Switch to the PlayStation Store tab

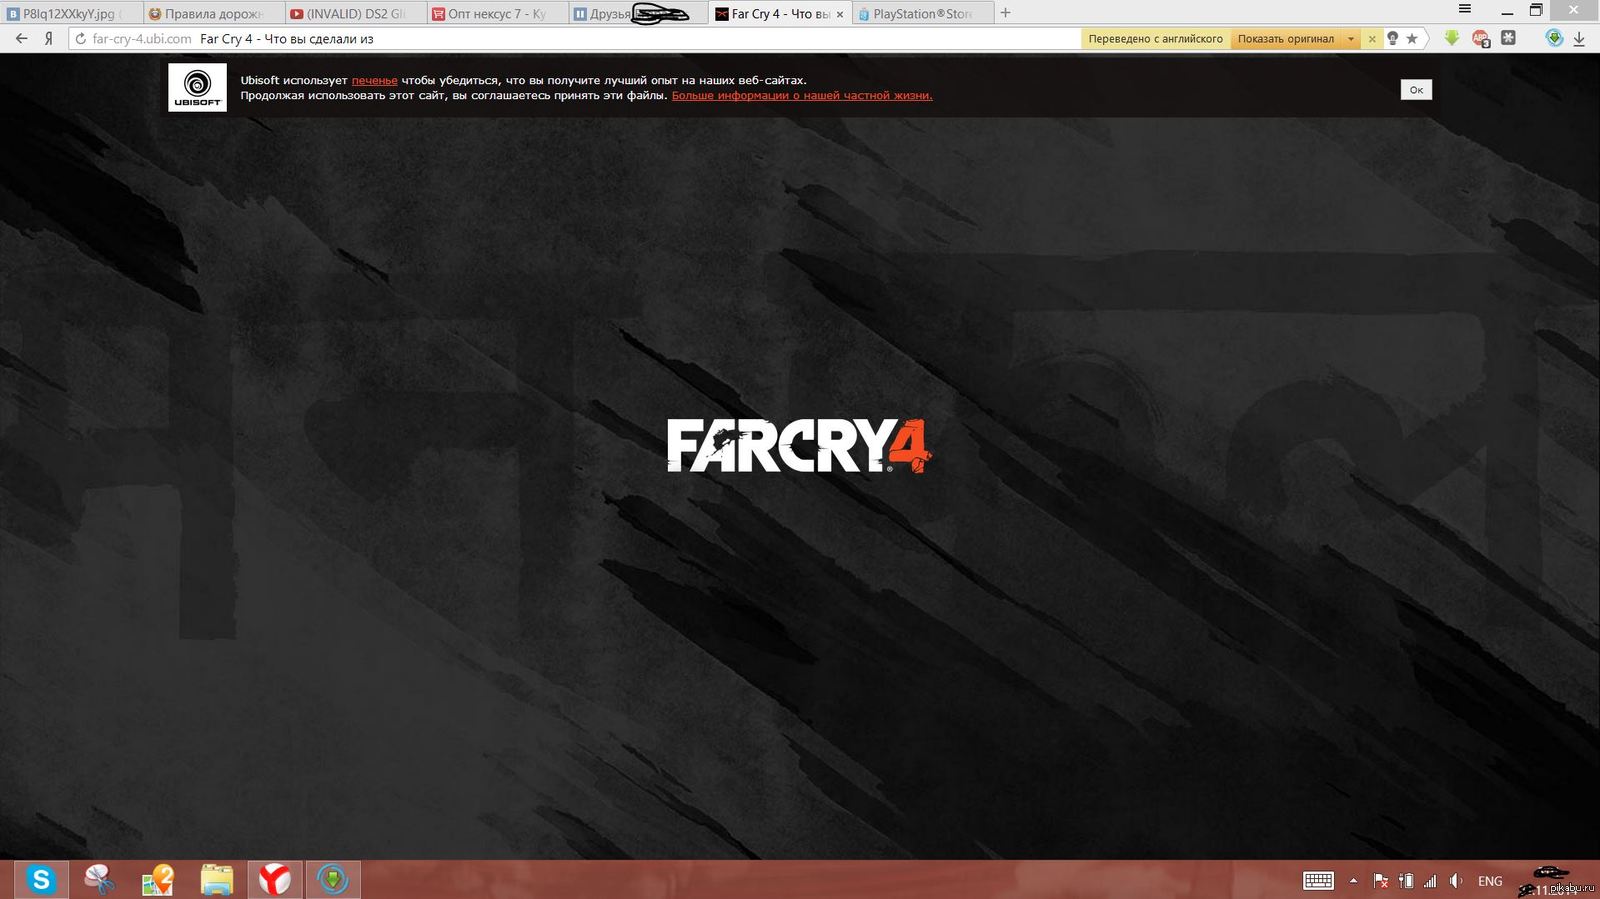920,14
